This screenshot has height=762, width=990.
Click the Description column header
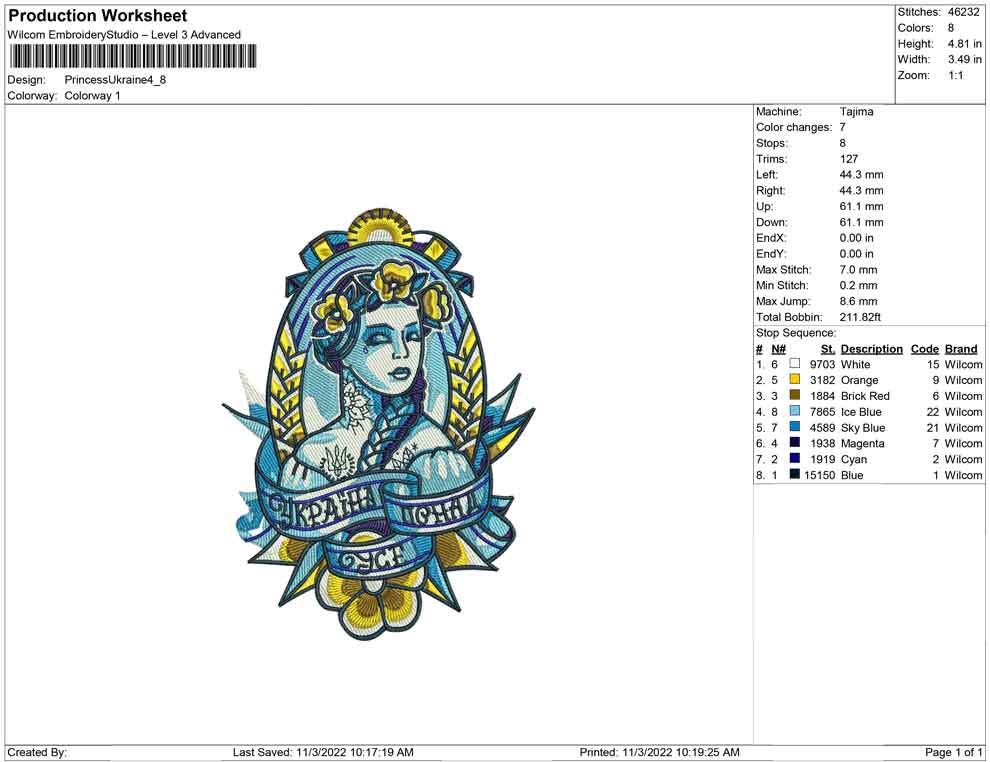coord(871,349)
